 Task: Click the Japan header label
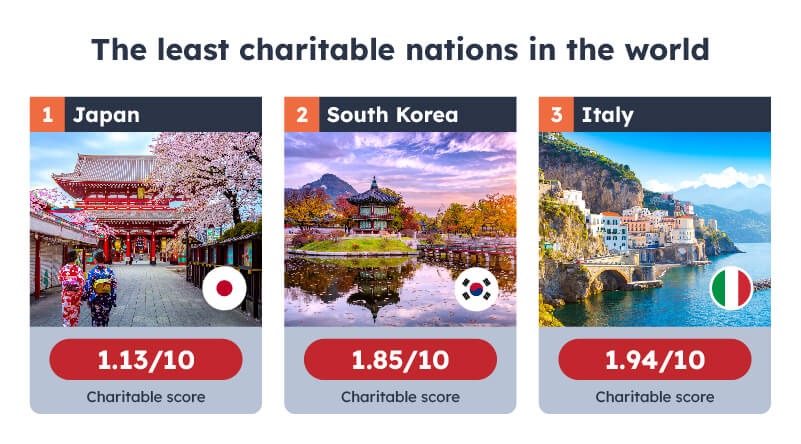coord(106,115)
